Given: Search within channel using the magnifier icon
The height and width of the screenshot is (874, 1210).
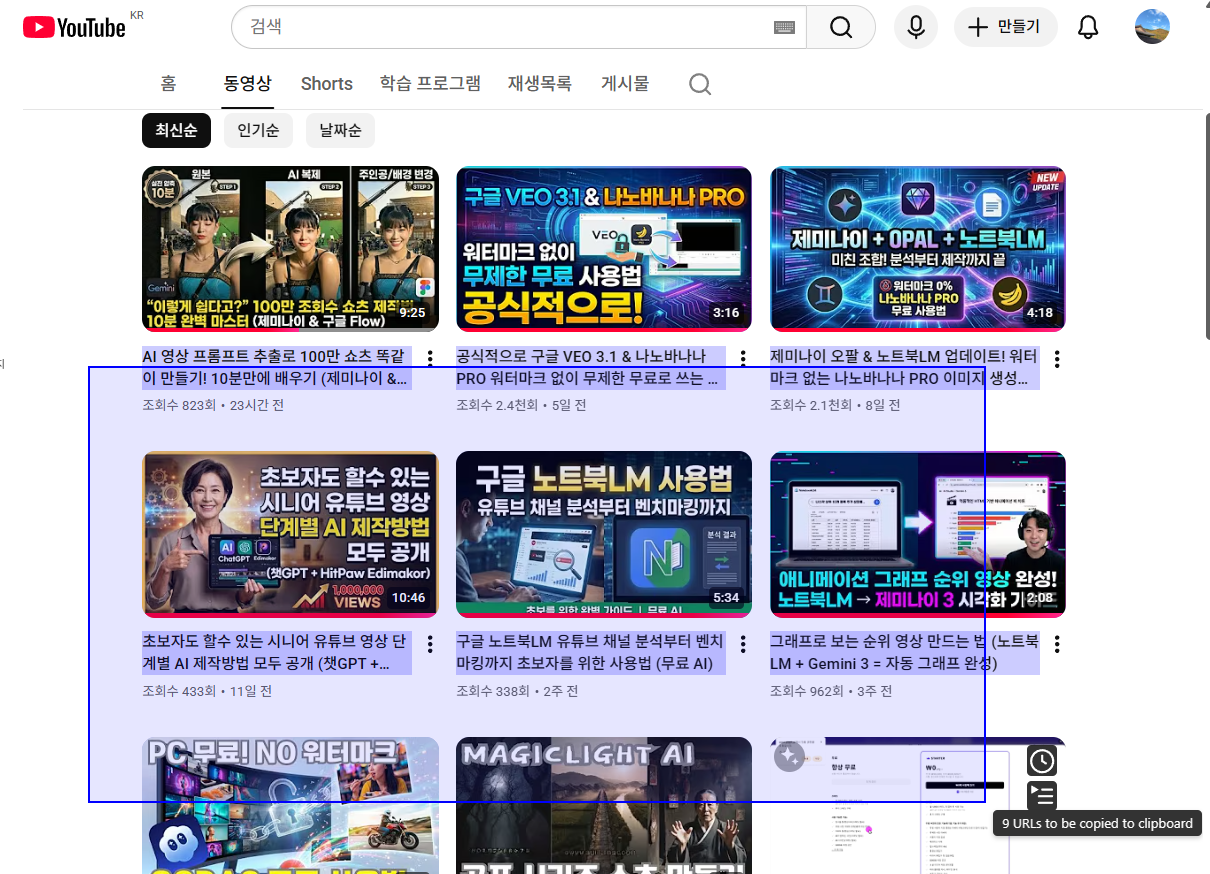Looking at the screenshot, I should point(700,84).
